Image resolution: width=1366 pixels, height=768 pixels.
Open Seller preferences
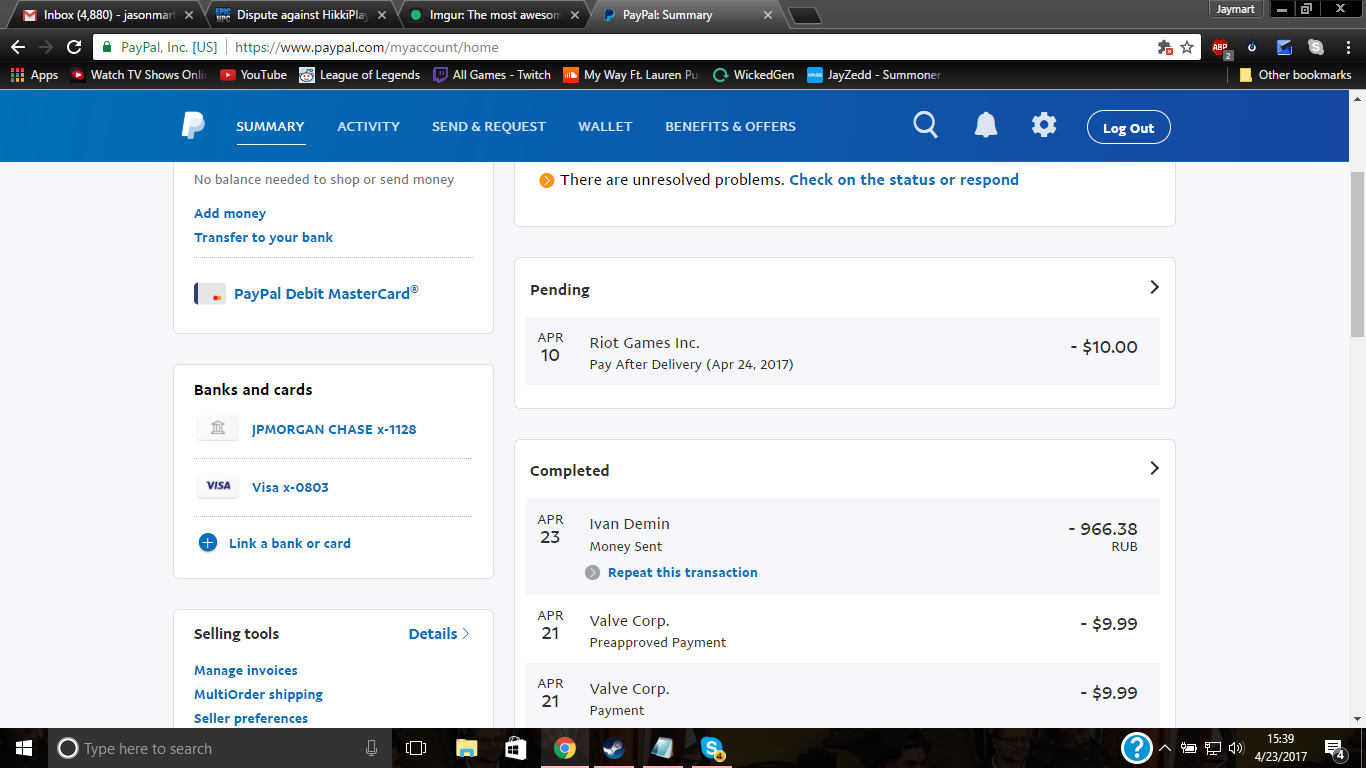(251, 718)
